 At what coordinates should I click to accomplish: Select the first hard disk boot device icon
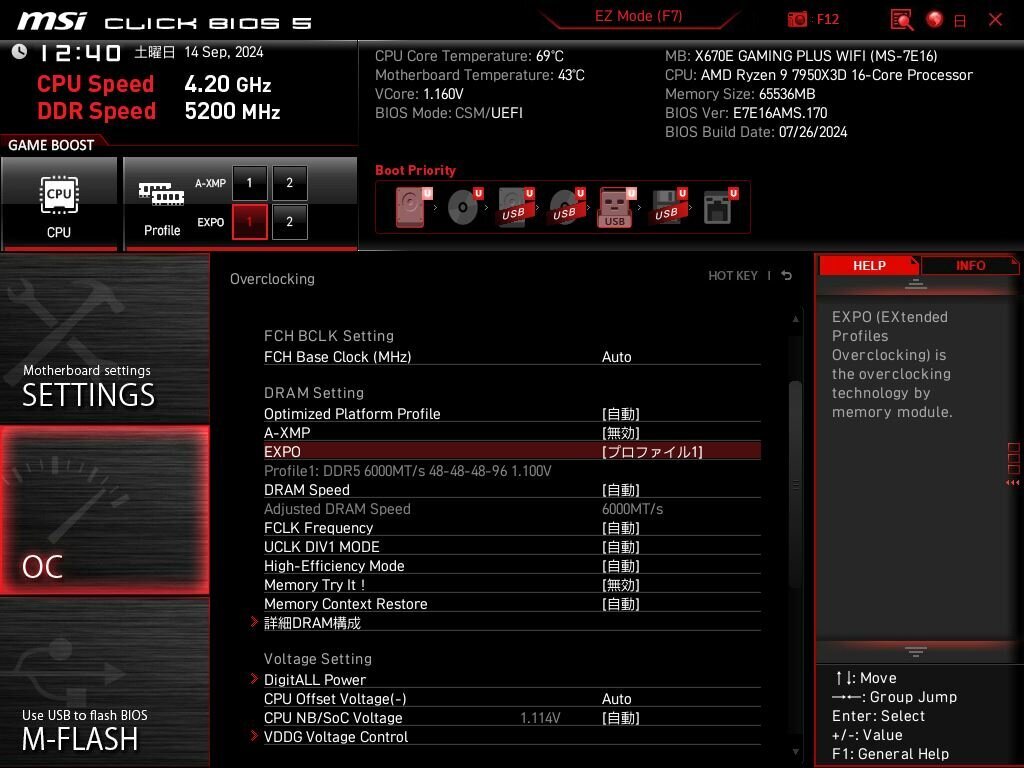pos(412,207)
